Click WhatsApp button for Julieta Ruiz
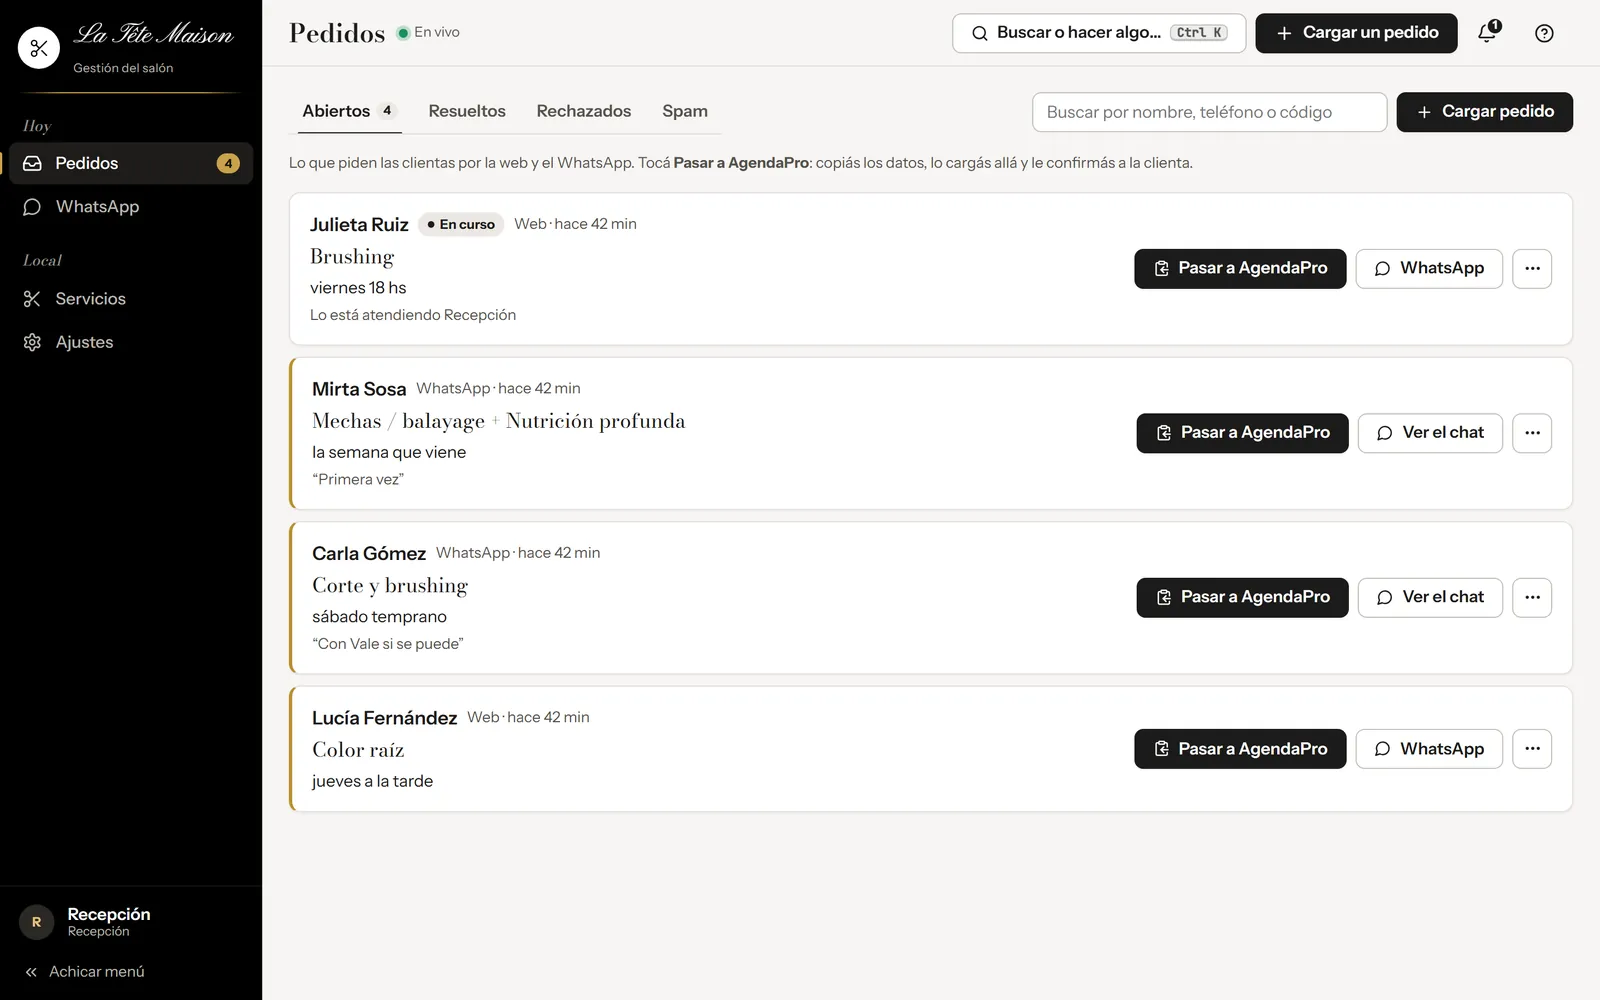 (1429, 268)
